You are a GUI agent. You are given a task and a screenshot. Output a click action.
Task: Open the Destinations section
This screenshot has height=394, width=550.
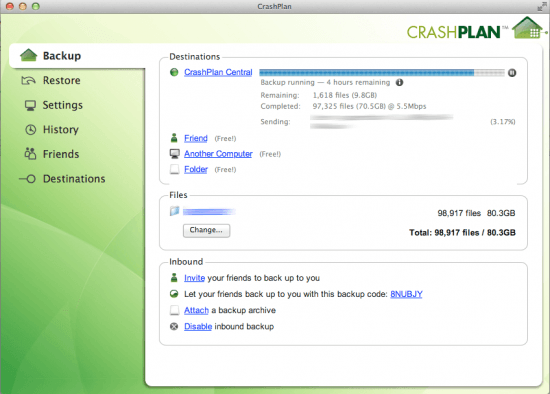pos(74,179)
